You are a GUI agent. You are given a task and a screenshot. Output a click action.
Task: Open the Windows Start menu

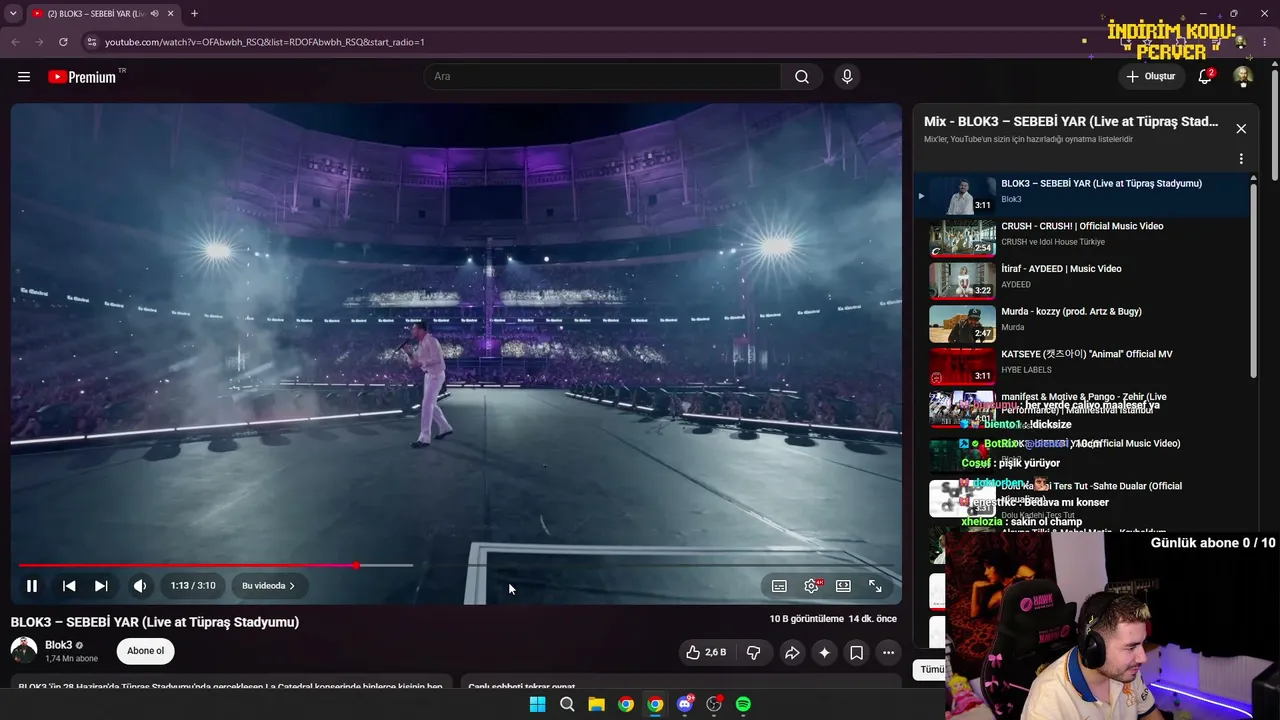537,704
